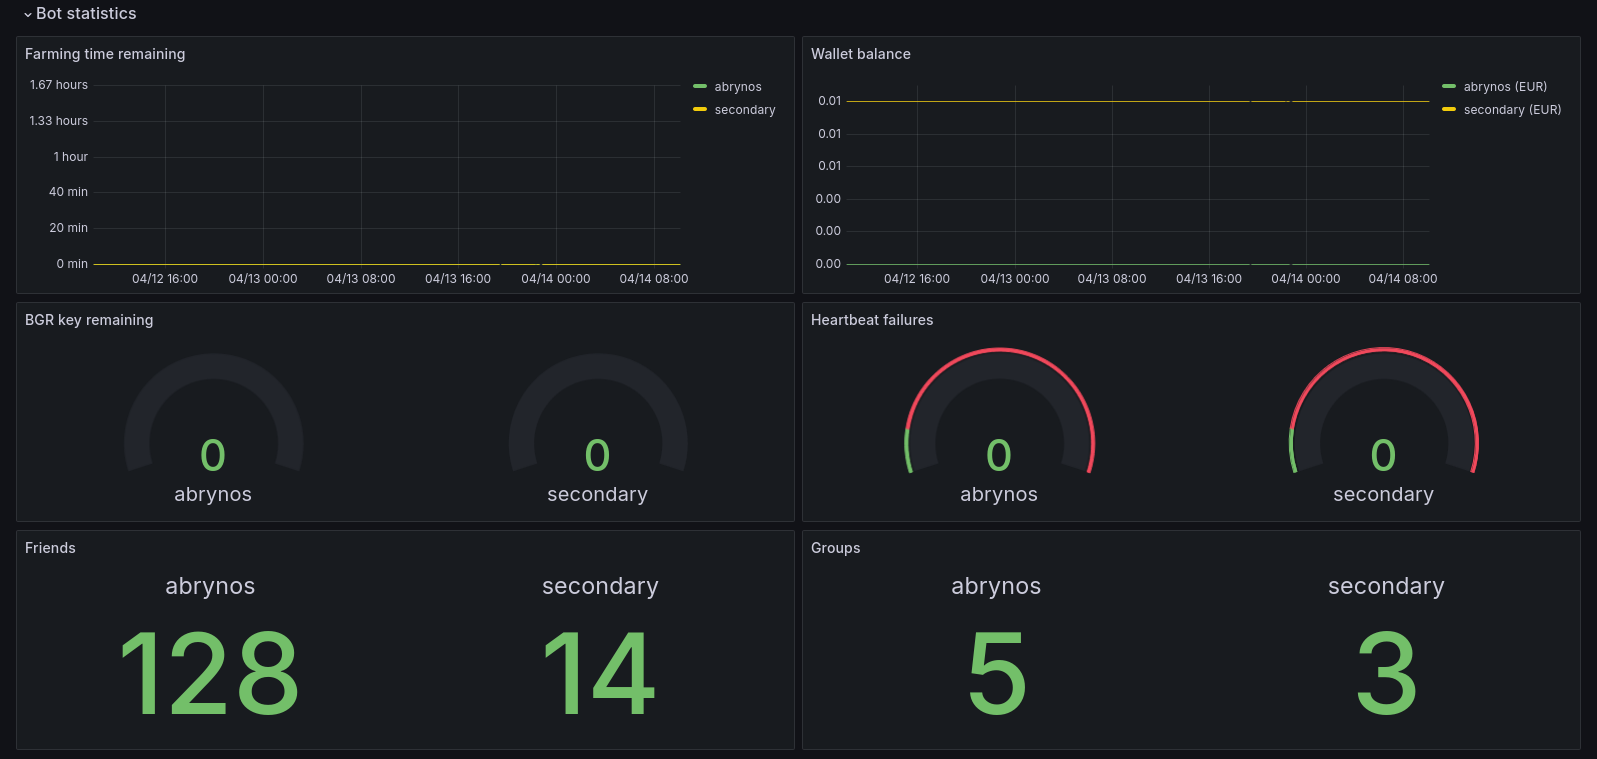
Task: Toggle abrynos series in Farming time legend
Action: (738, 87)
